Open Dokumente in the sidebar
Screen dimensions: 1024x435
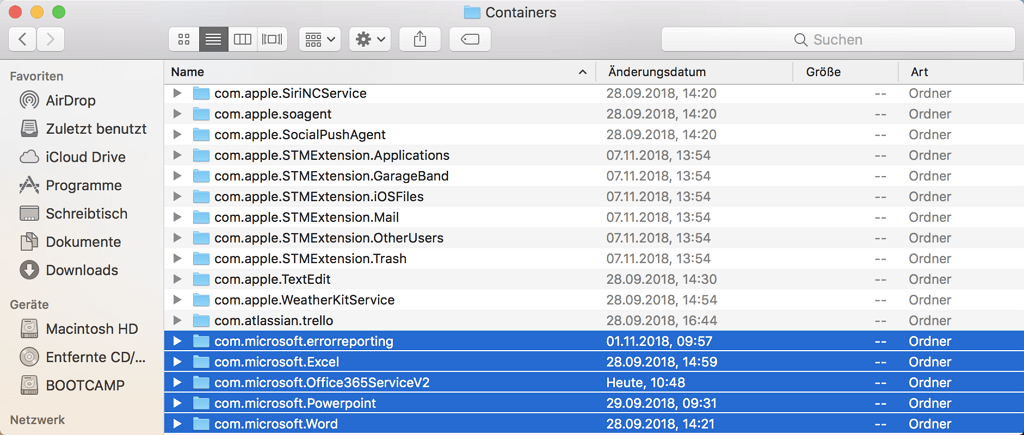[70, 242]
